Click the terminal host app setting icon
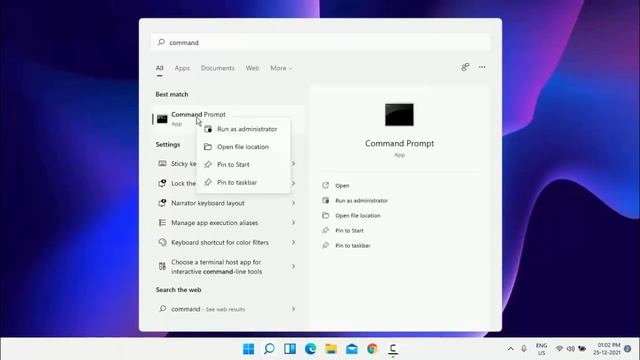This screenshot has width=640, height=360. tap(162, 267)
